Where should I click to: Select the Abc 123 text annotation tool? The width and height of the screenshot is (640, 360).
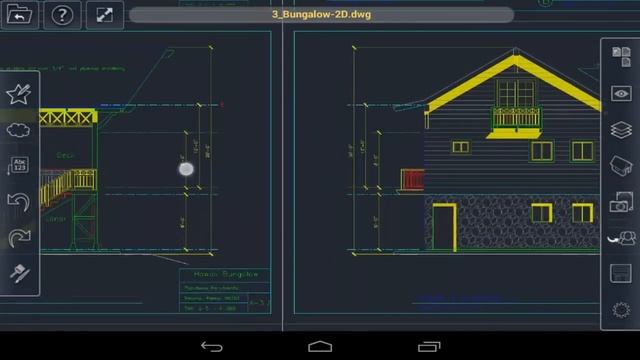pos(18,165)
